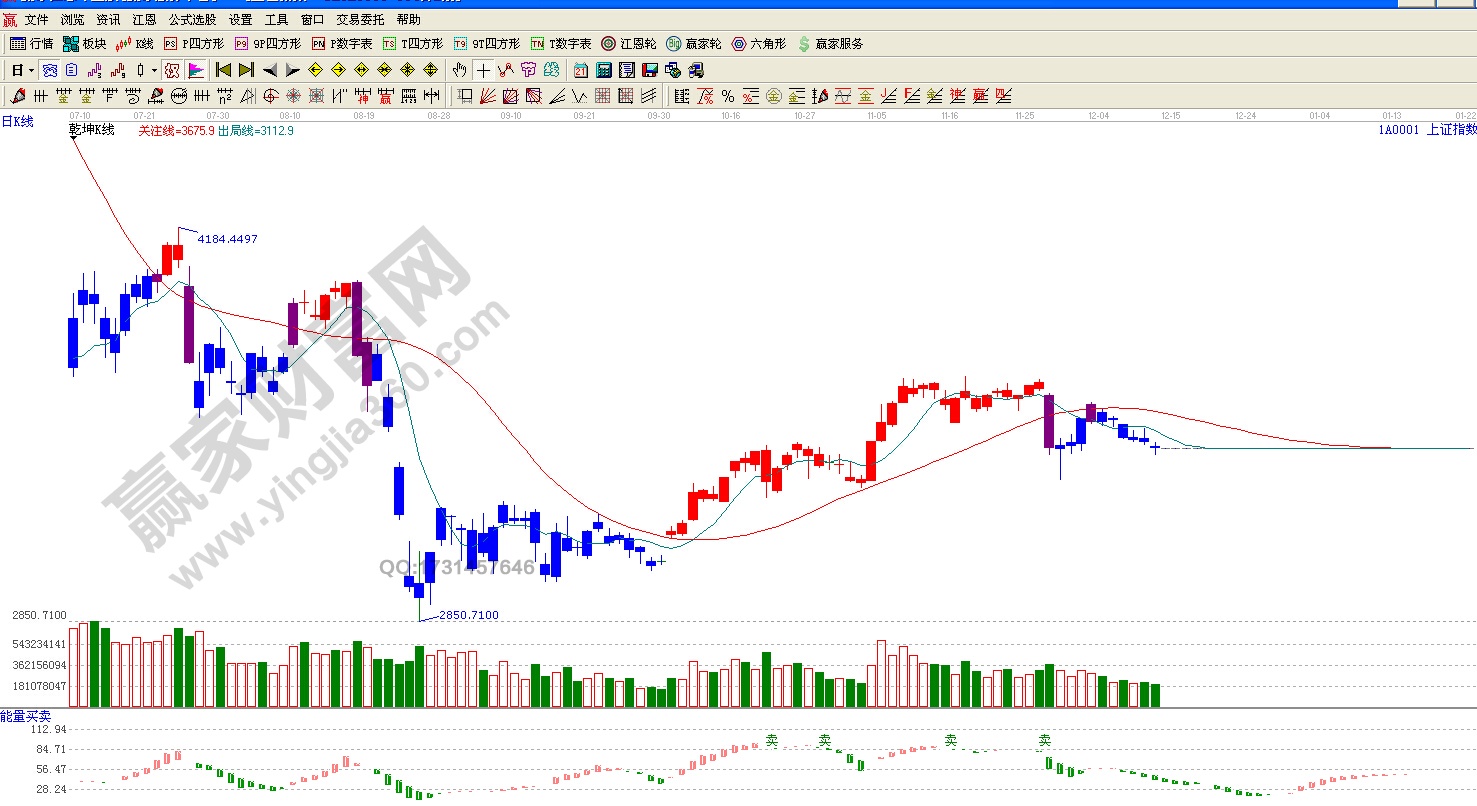Open the calculator tool icon
The width and height of the screenshot is (1477, 806).
[604, 70]
